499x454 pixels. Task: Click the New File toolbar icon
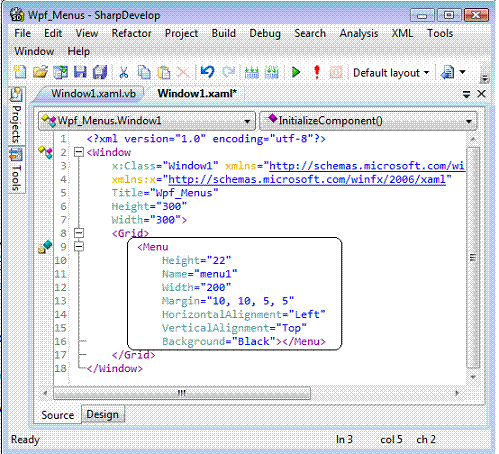[x=20, y=72]
